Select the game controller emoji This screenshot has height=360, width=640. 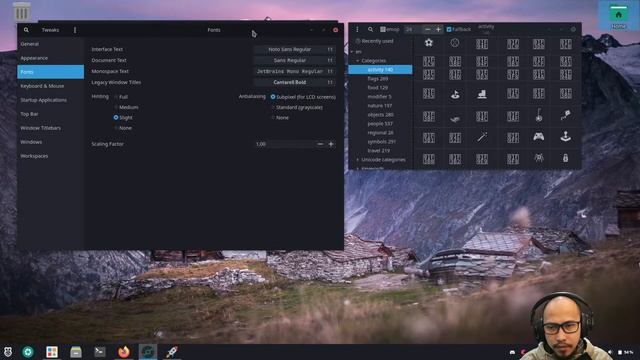point(539,137)
